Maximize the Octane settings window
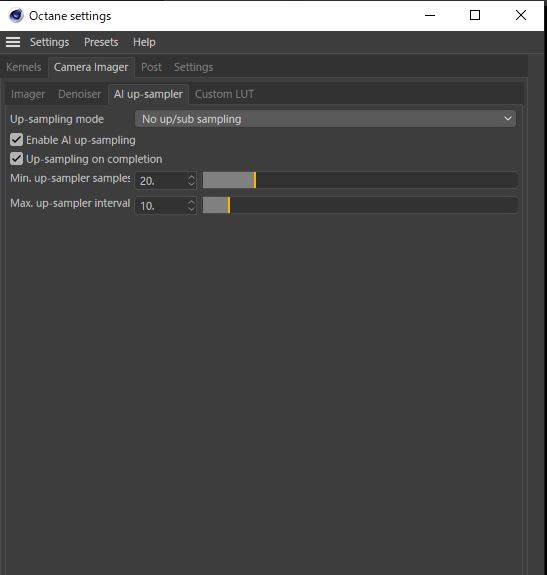Viewport: 547px width, 575px height. (475, 15)
